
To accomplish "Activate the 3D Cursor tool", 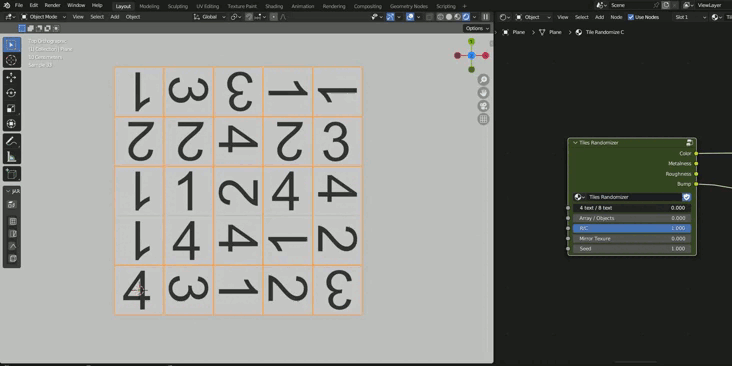I will [x=11, y=60].
